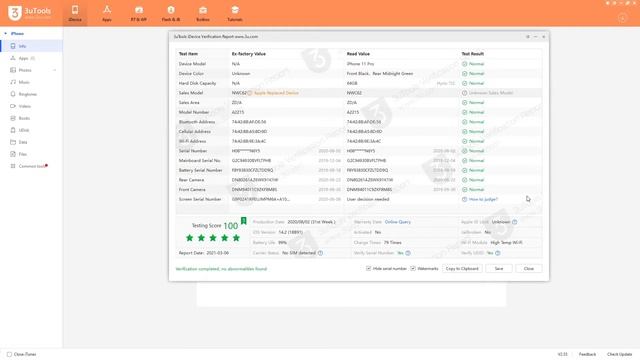The width and height of the screenshot is (640, 360).
Task: Select Info in the sidebar
Action: 31,46
